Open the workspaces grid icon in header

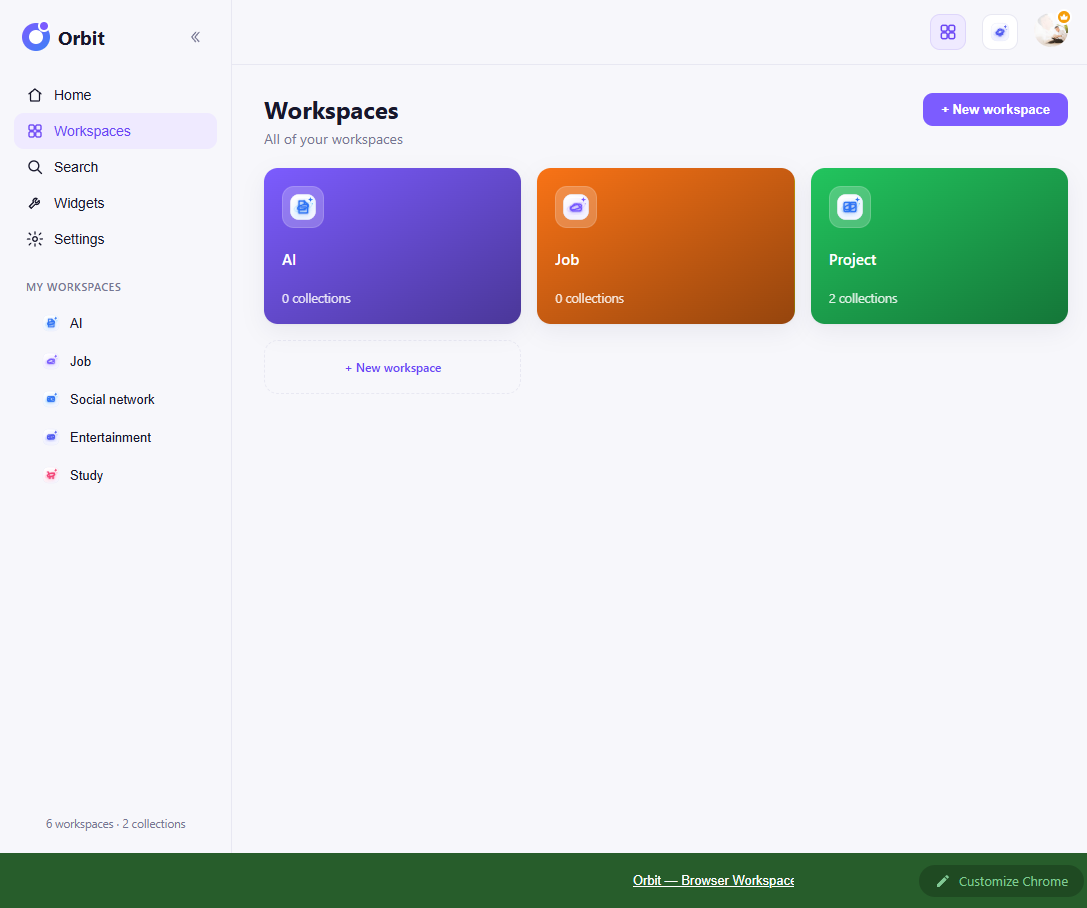(x=947, y=32)
